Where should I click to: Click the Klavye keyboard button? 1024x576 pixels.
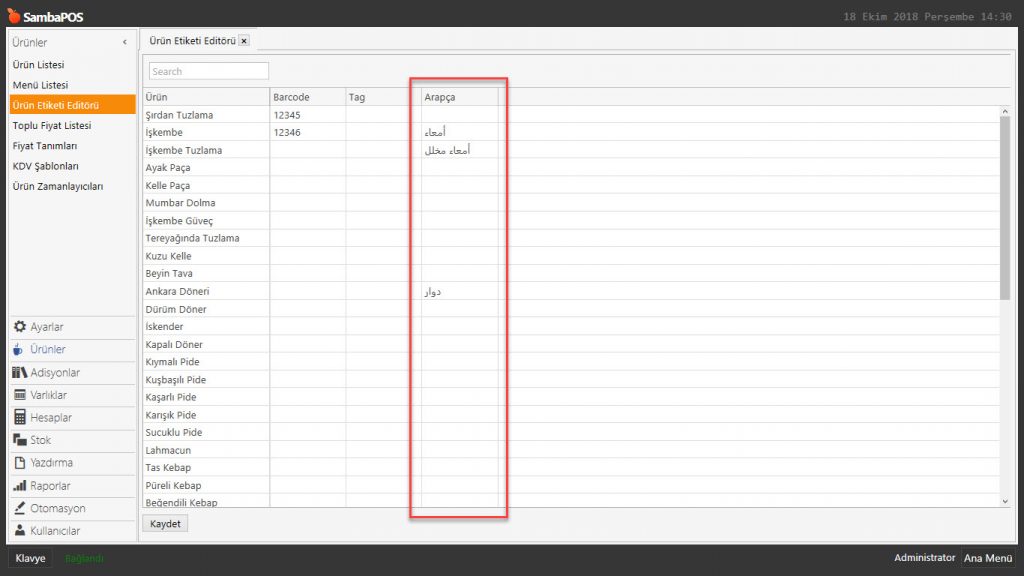click(x=30, y=558)
